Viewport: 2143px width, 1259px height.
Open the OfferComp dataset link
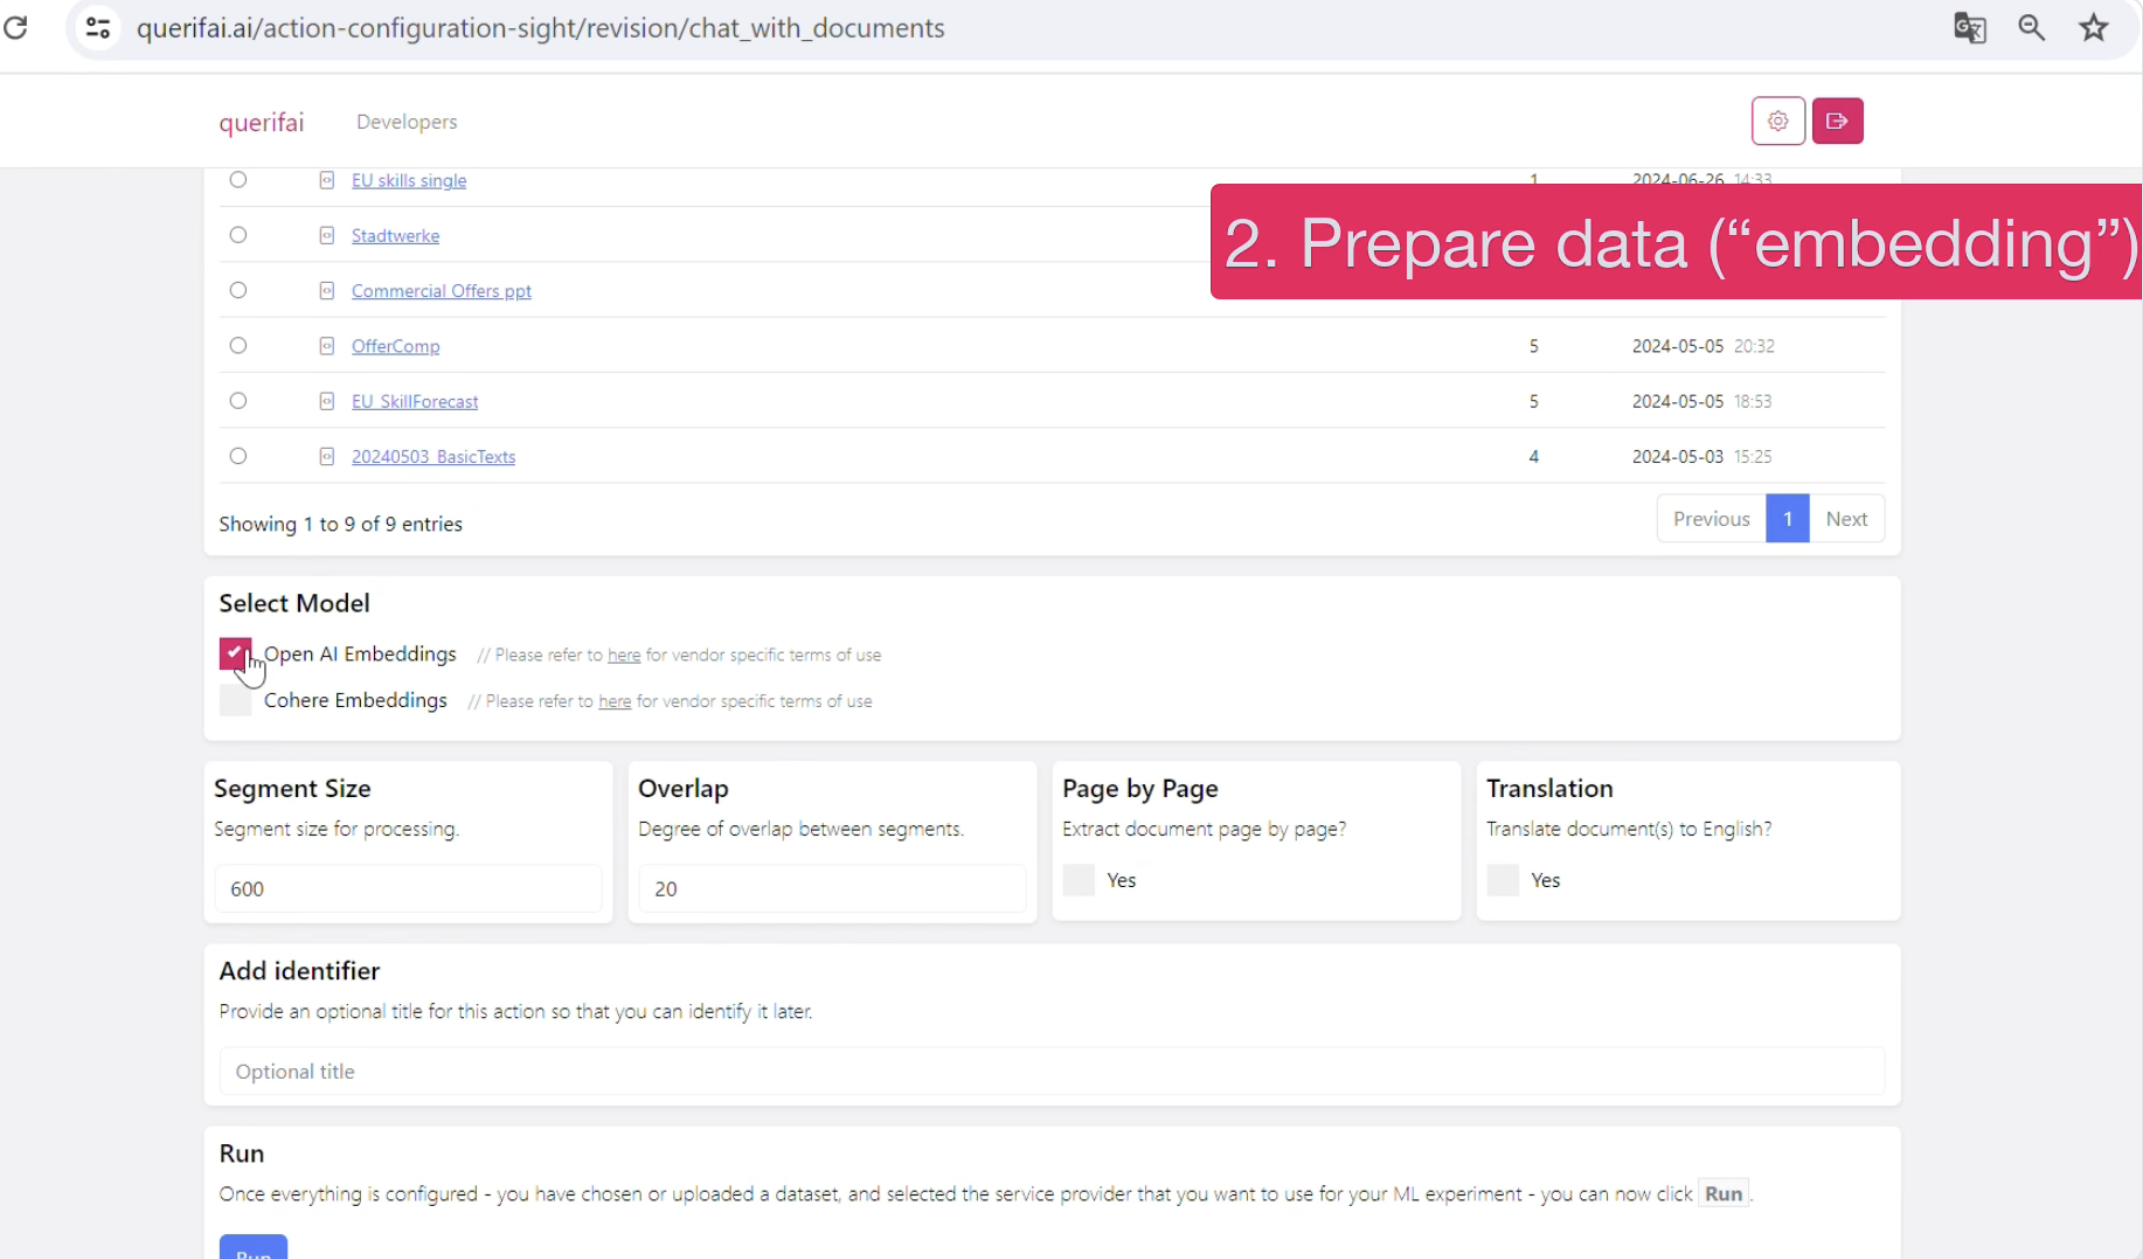point(395,346)
